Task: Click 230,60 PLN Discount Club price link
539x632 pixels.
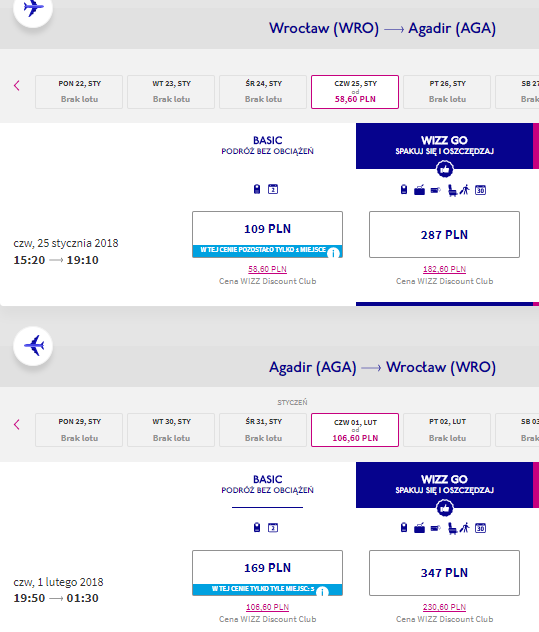Action: pos(444,607)
